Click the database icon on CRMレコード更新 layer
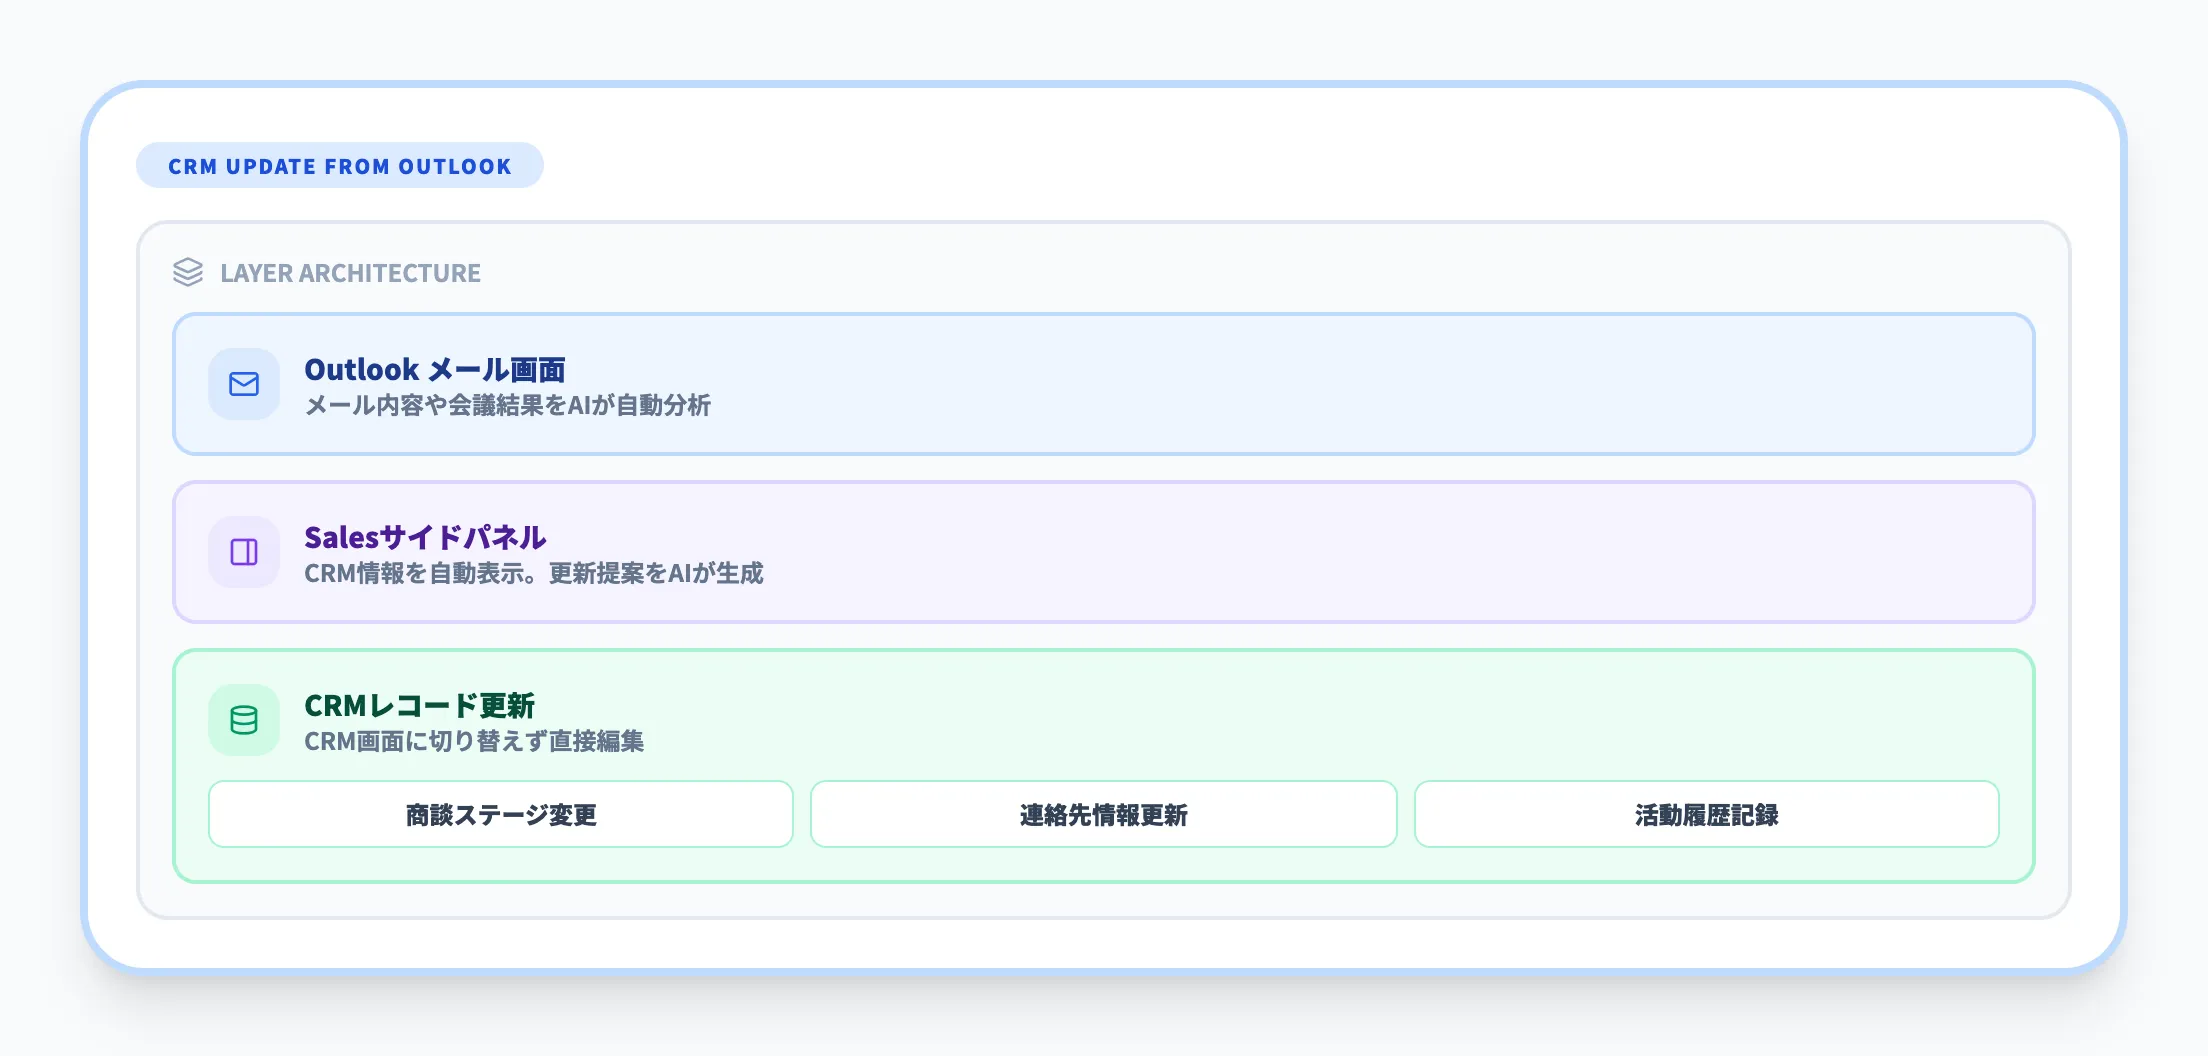 click(x=243, y=719)
